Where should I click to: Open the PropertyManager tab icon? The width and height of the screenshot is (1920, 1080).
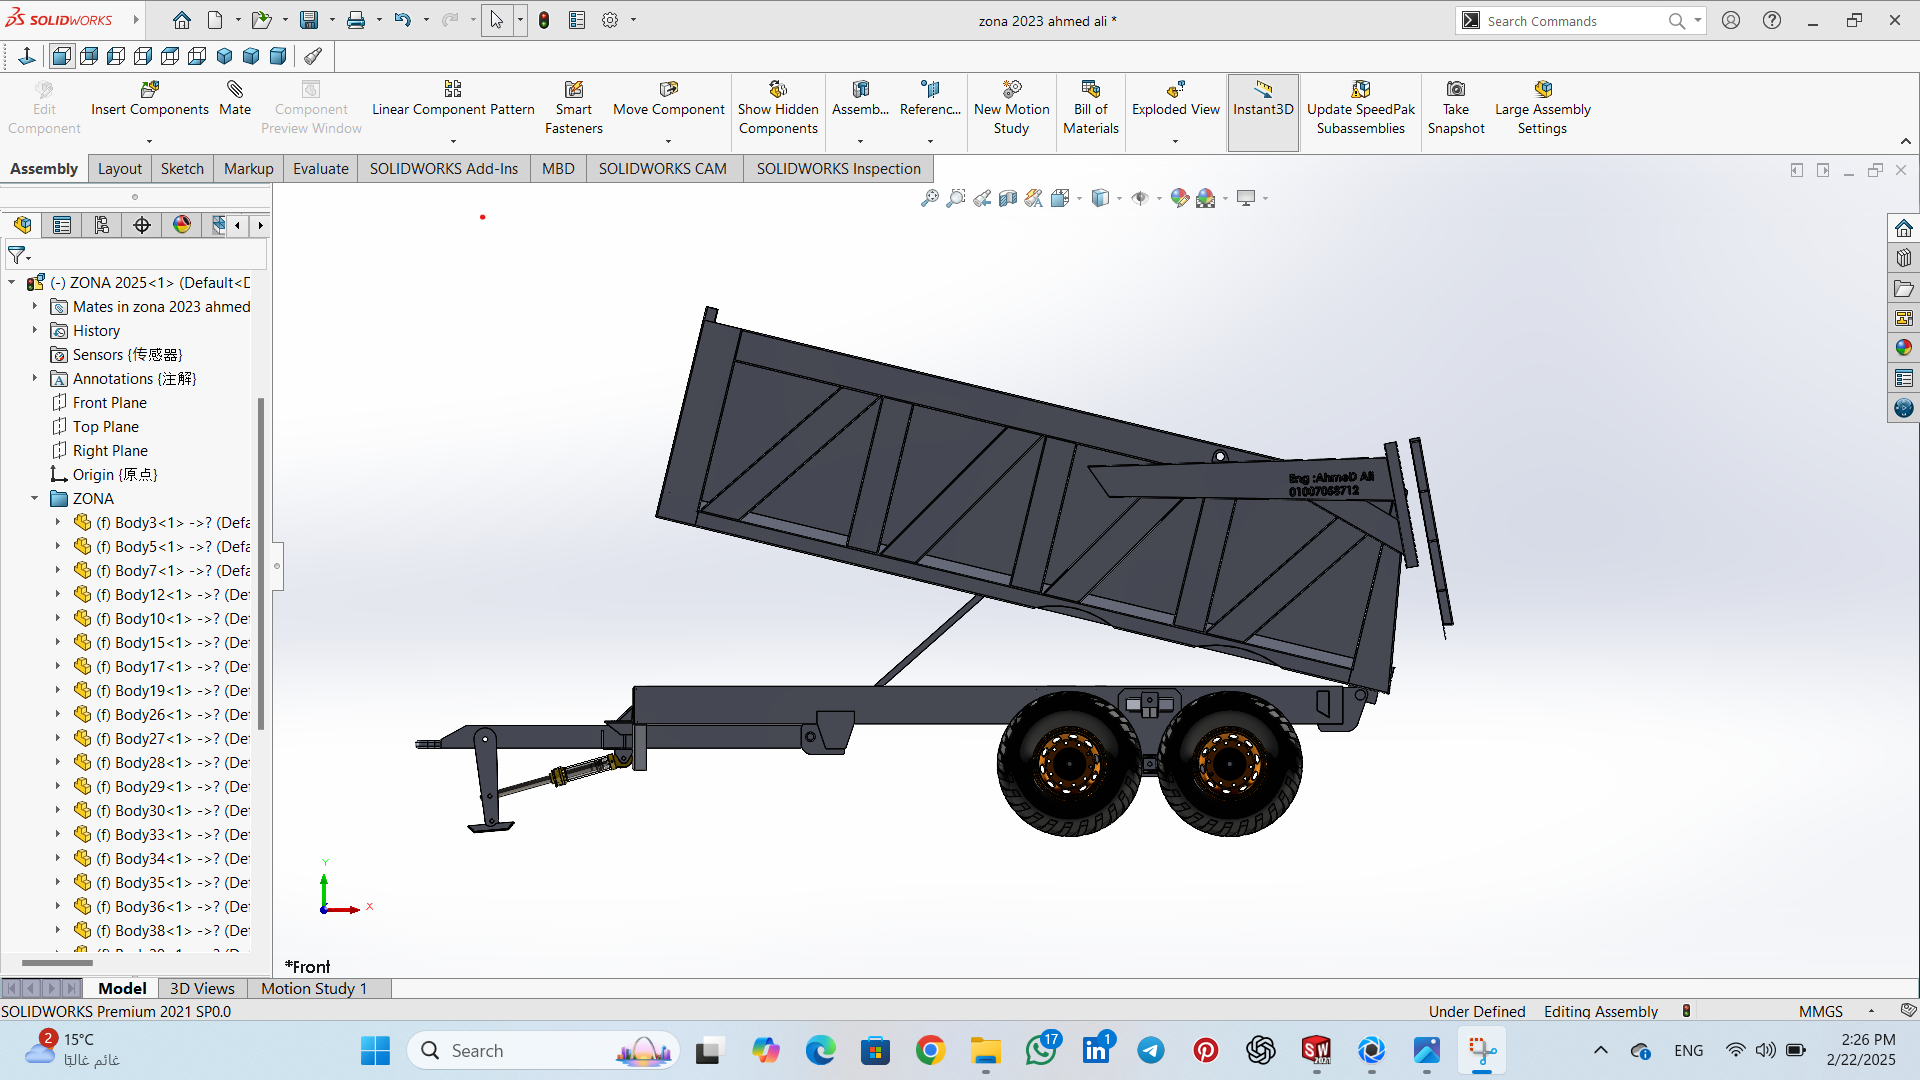click(x=62, y=225)
